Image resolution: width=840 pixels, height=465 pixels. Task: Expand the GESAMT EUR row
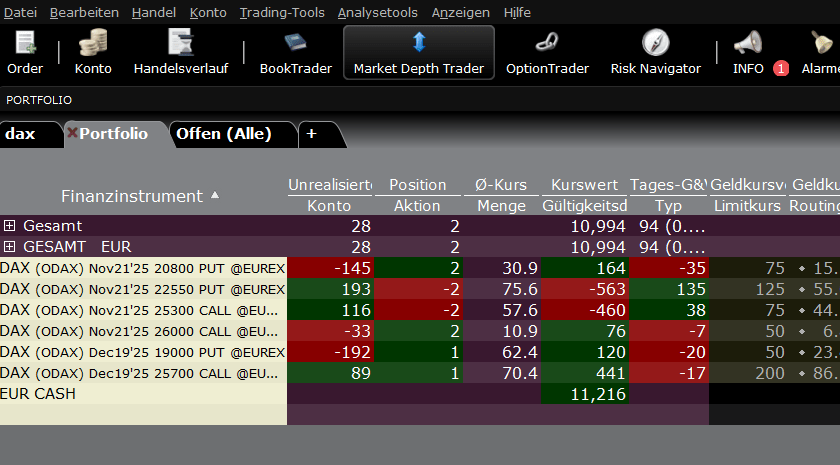(x=10, y=247)
